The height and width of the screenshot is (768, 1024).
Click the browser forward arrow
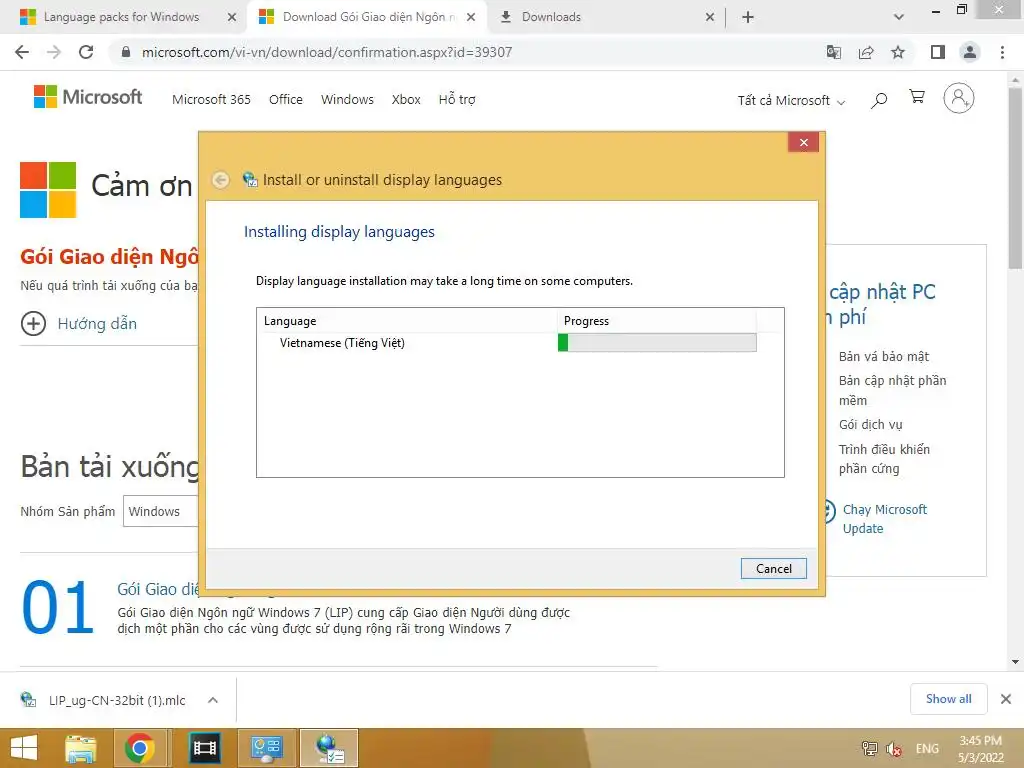pos(54,52)
